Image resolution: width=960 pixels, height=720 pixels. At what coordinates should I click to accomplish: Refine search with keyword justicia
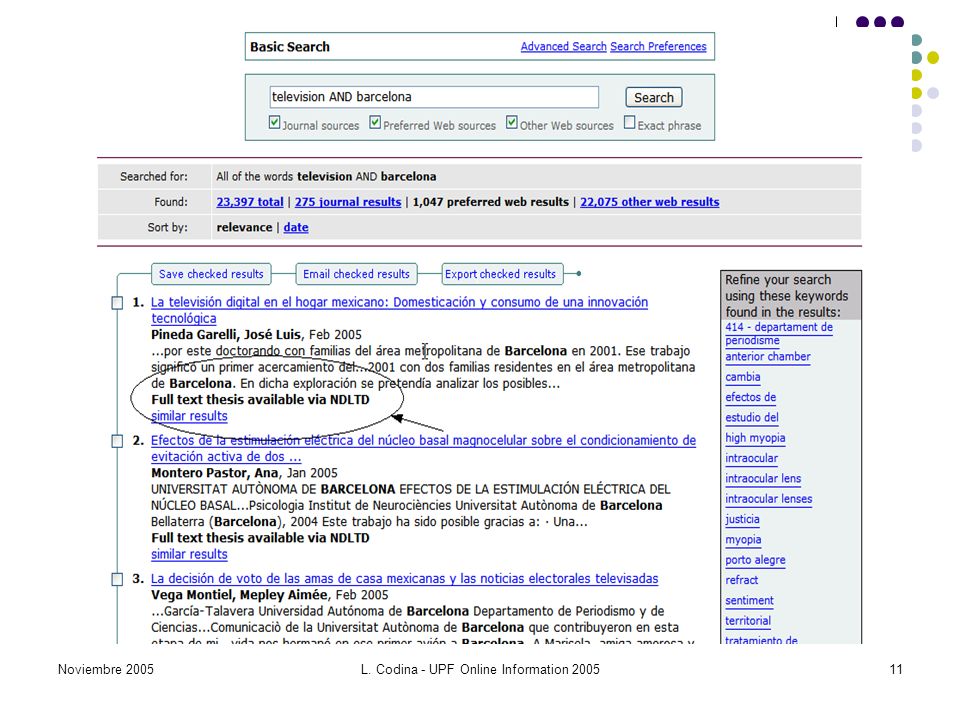742,519
